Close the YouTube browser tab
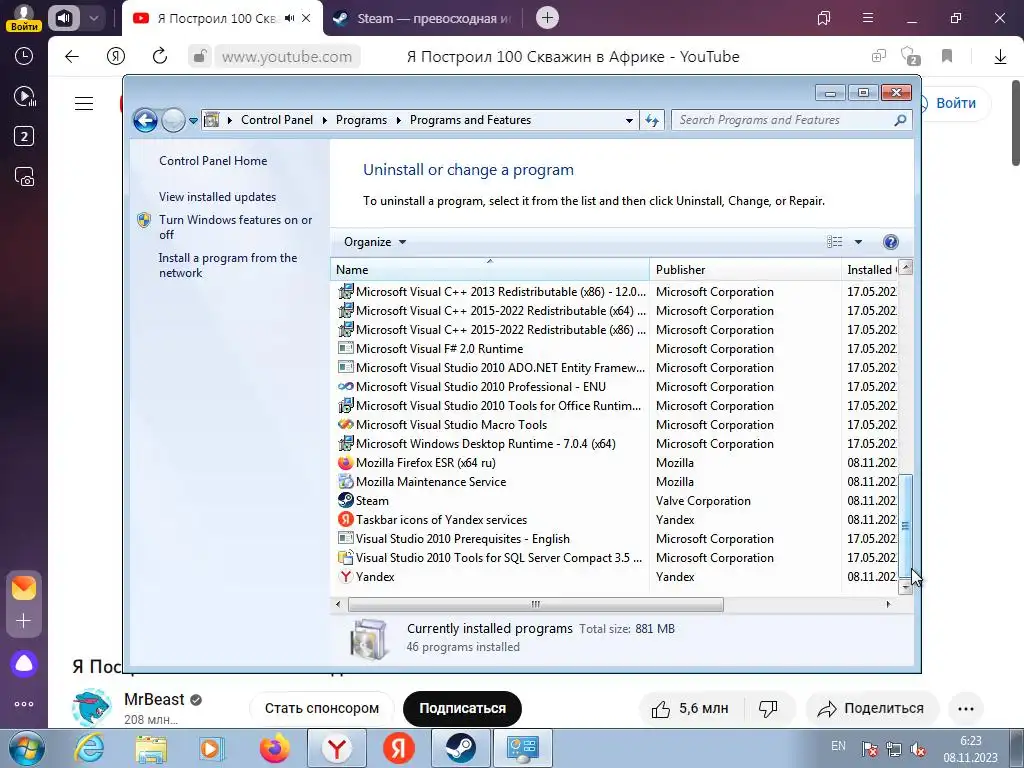The height and width of the screenshot is (768, 1024). tap(306, 18)
